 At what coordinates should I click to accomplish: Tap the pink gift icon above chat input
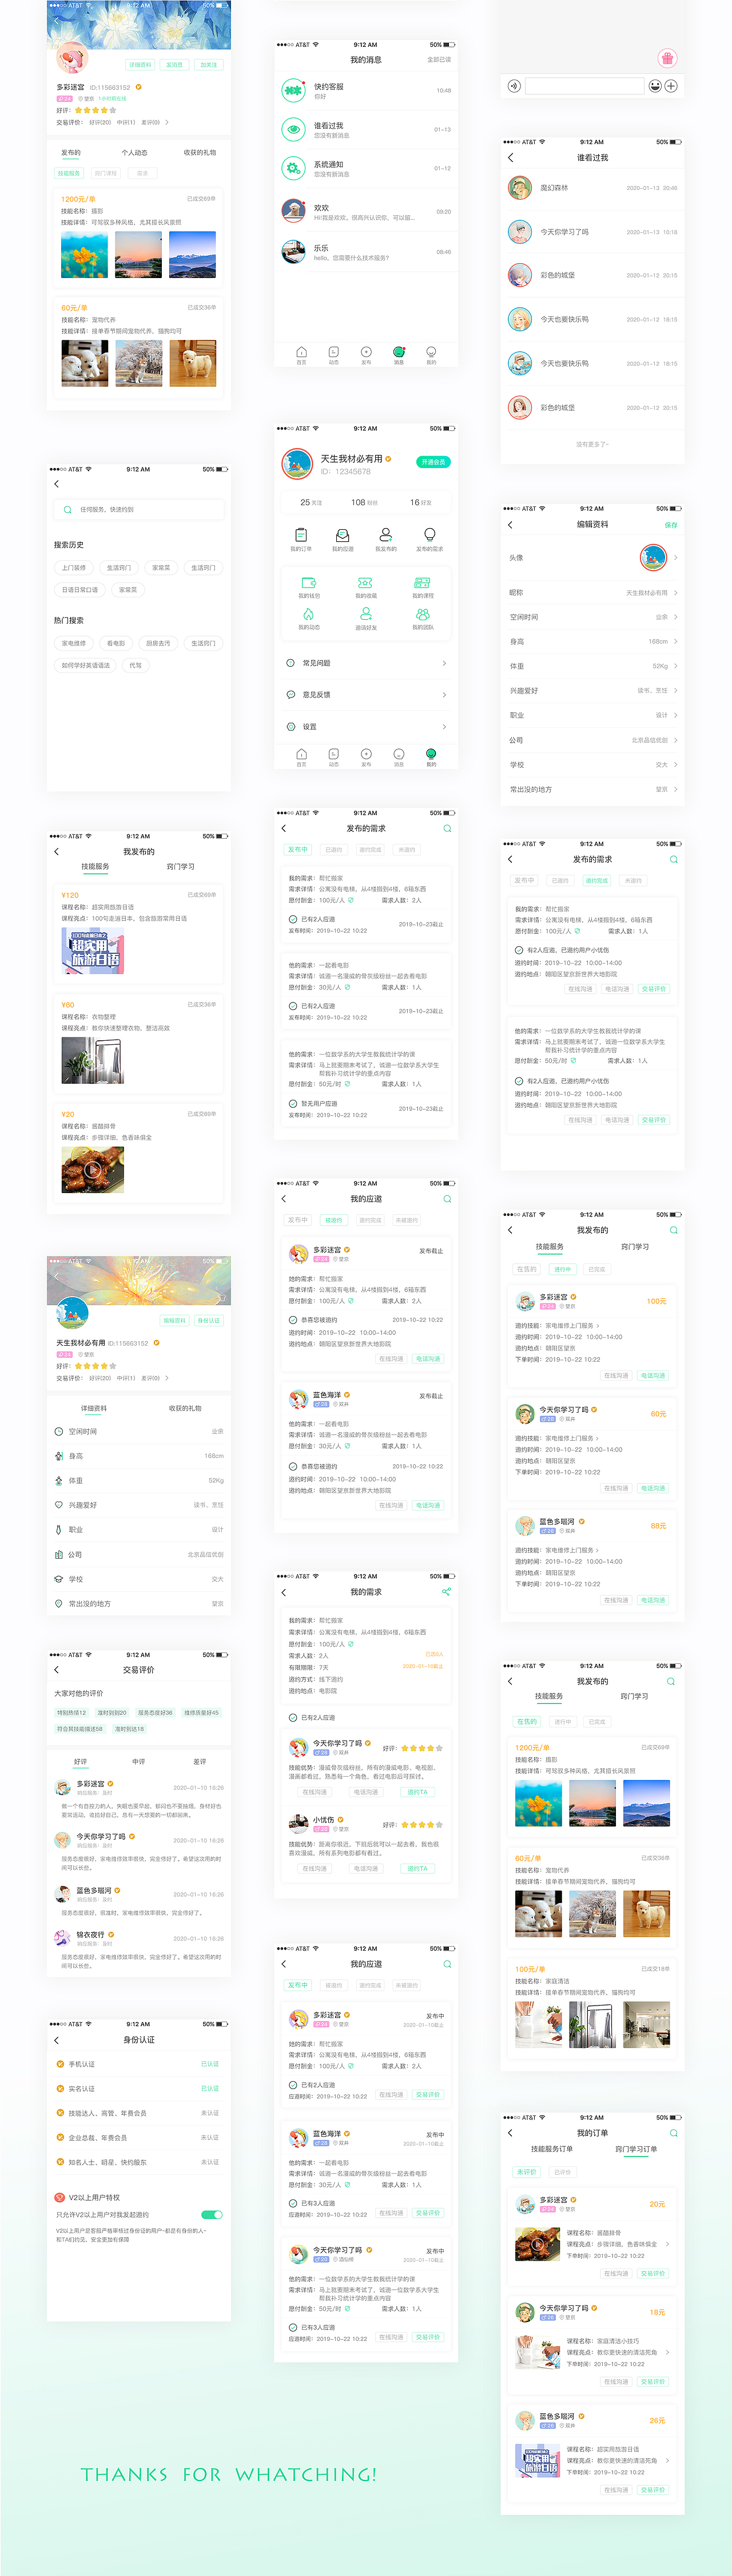point(667,58)
